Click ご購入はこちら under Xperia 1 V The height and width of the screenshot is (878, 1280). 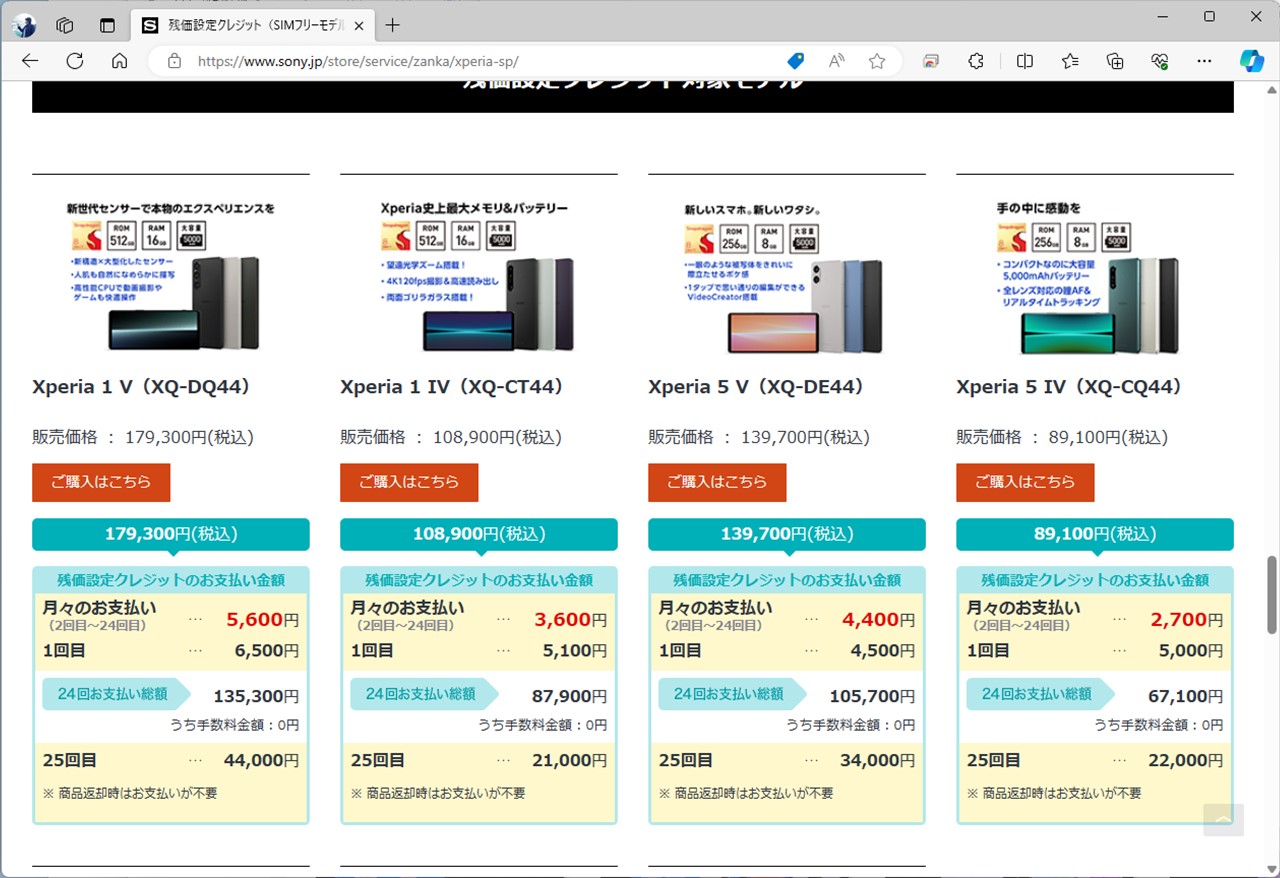[101, 482]
